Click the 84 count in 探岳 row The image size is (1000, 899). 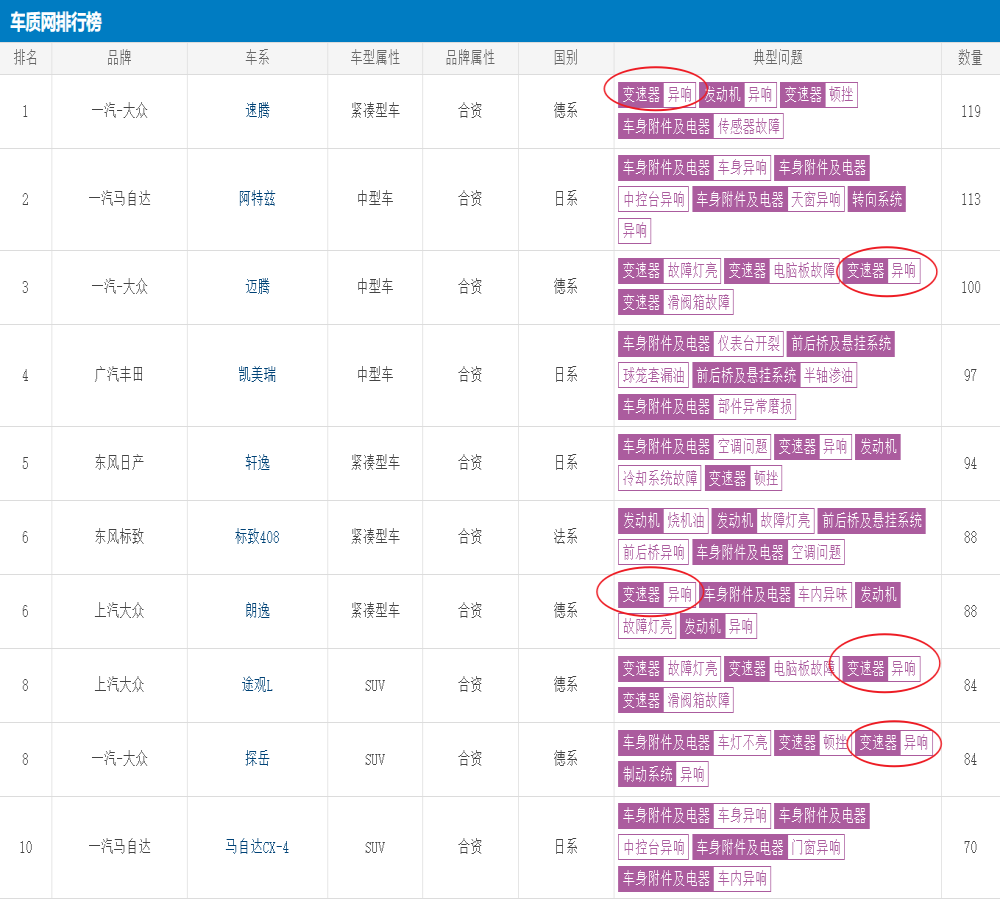coord(971,759)
